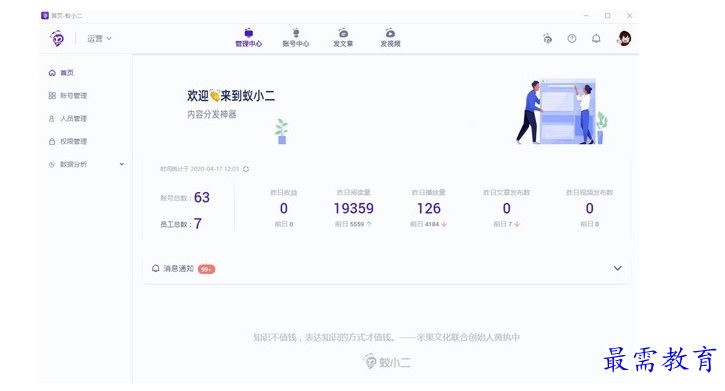The image size is (725, 391).
Task: Open the help question mark icon
Action: point(572,38)
